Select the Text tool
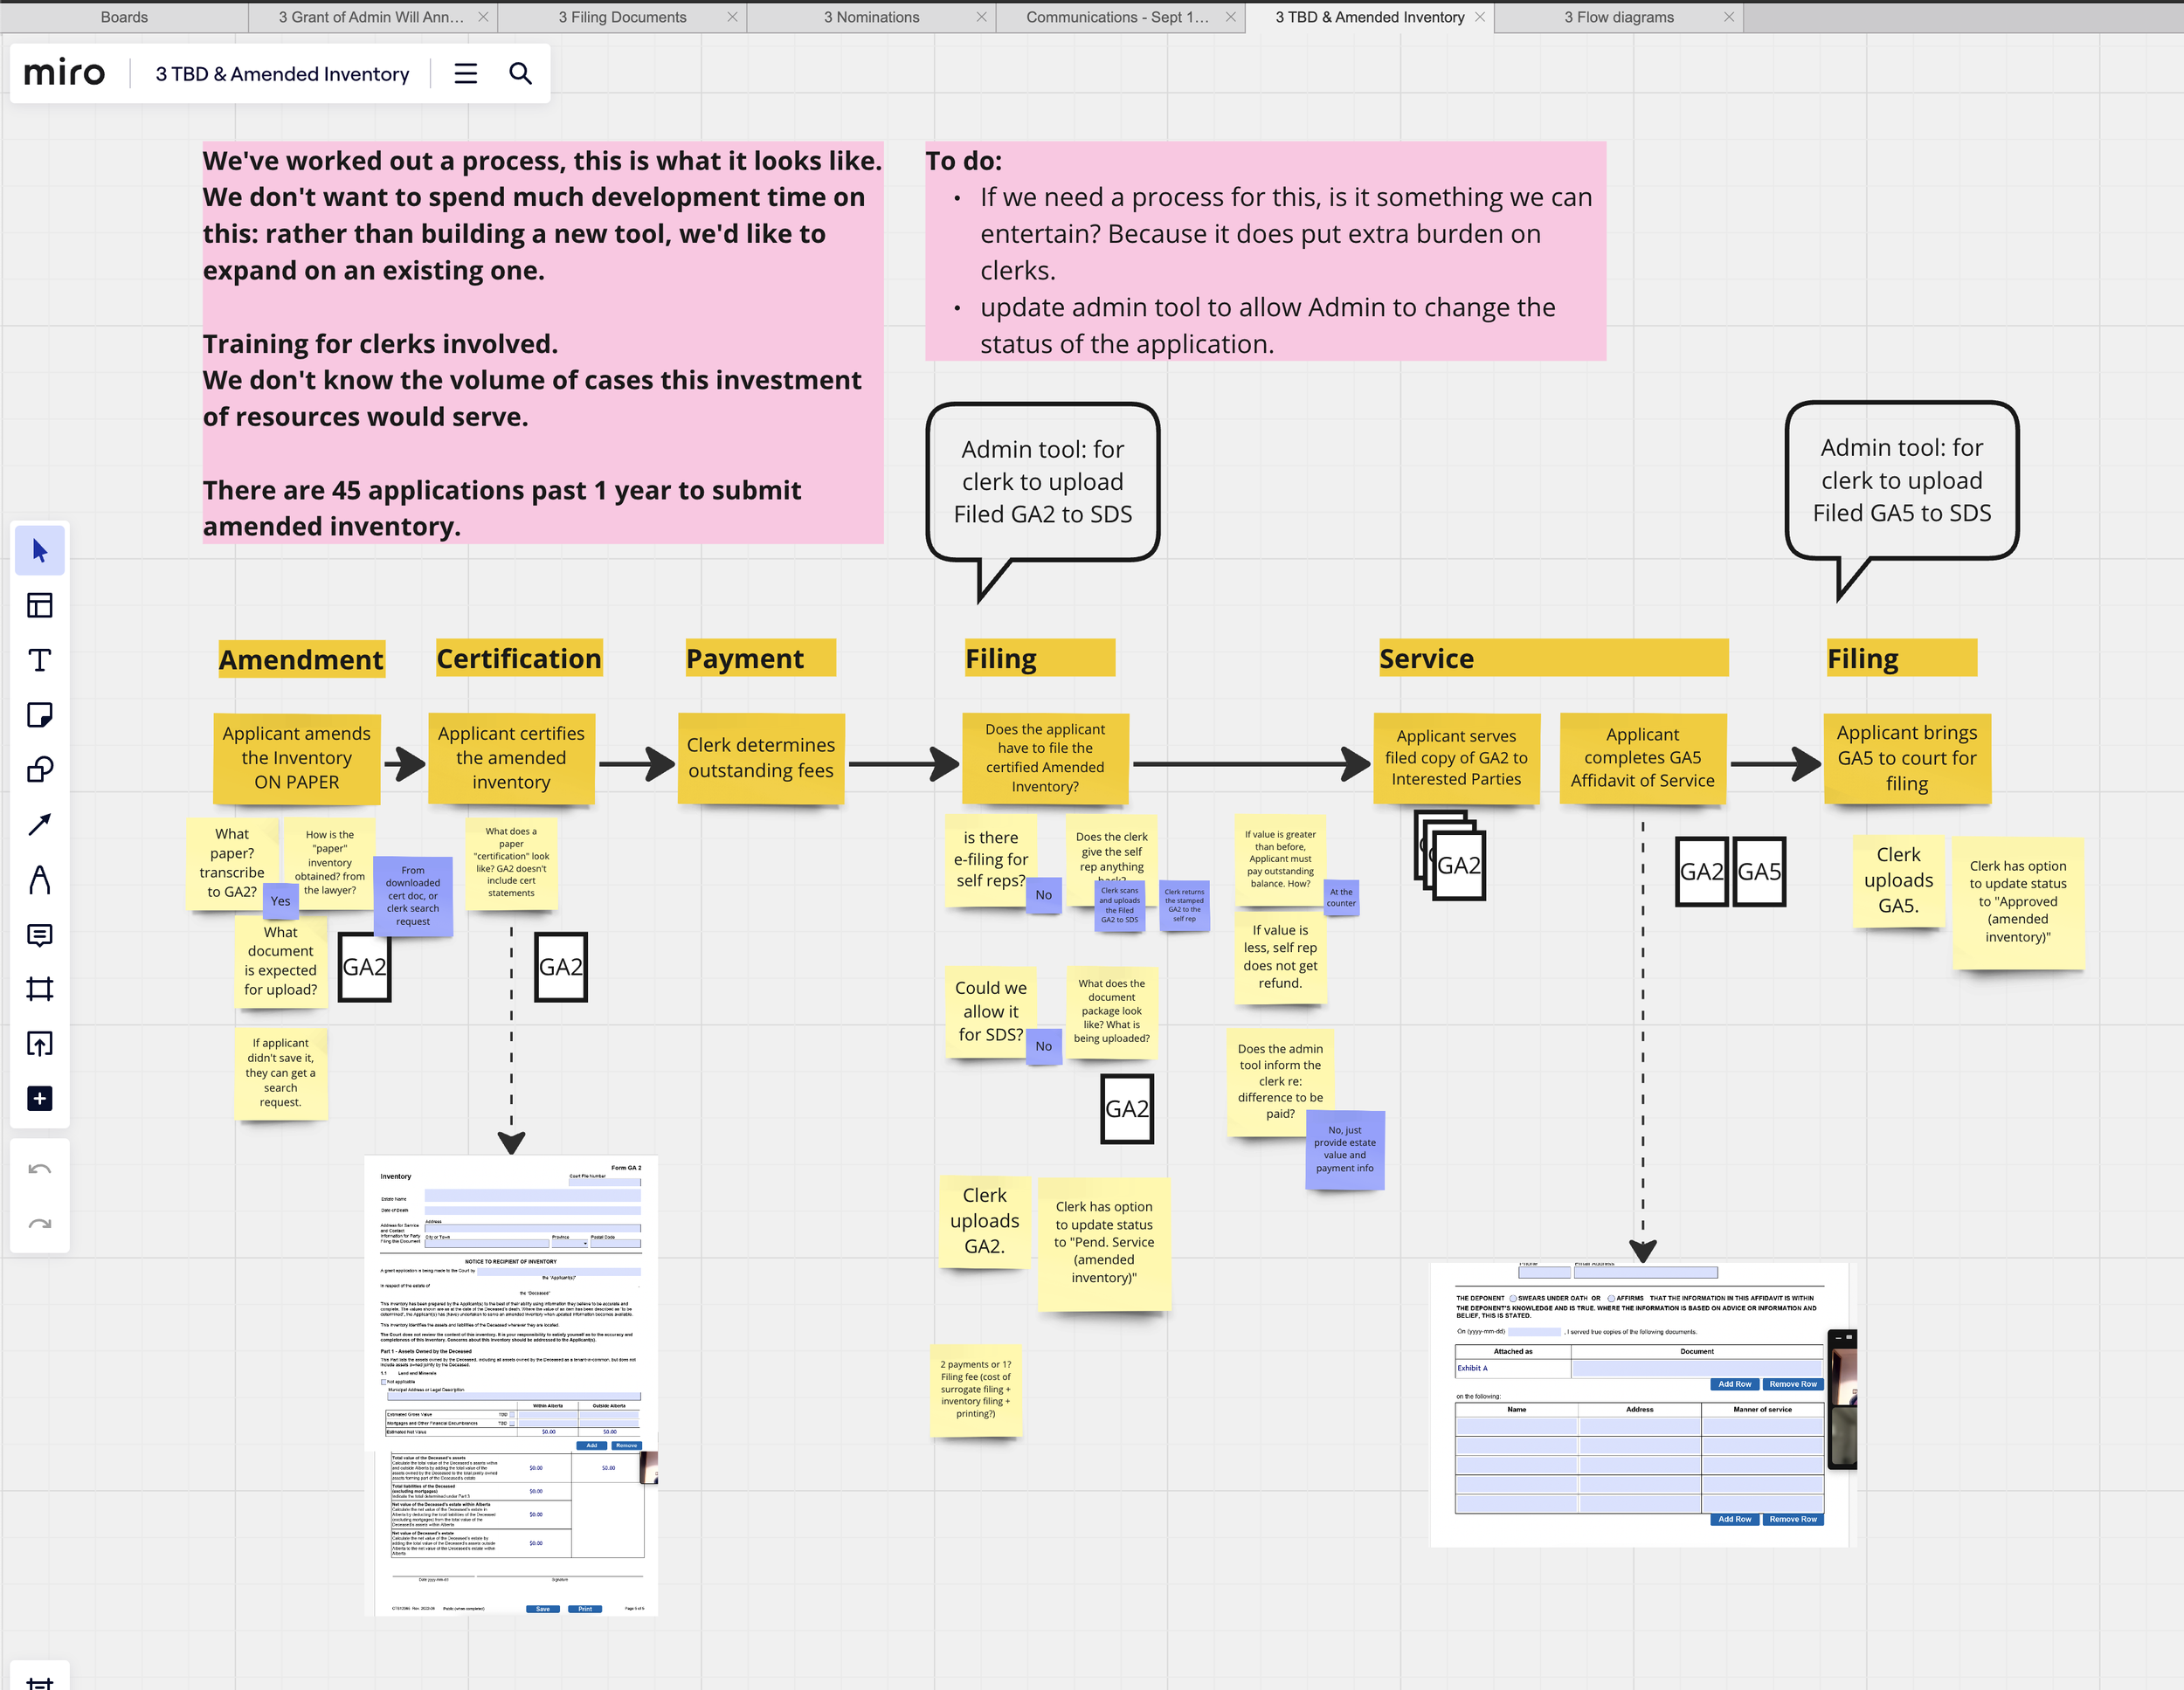Image resolution: width=2184 pixels, height=1690 pixels. coord(40,660)
